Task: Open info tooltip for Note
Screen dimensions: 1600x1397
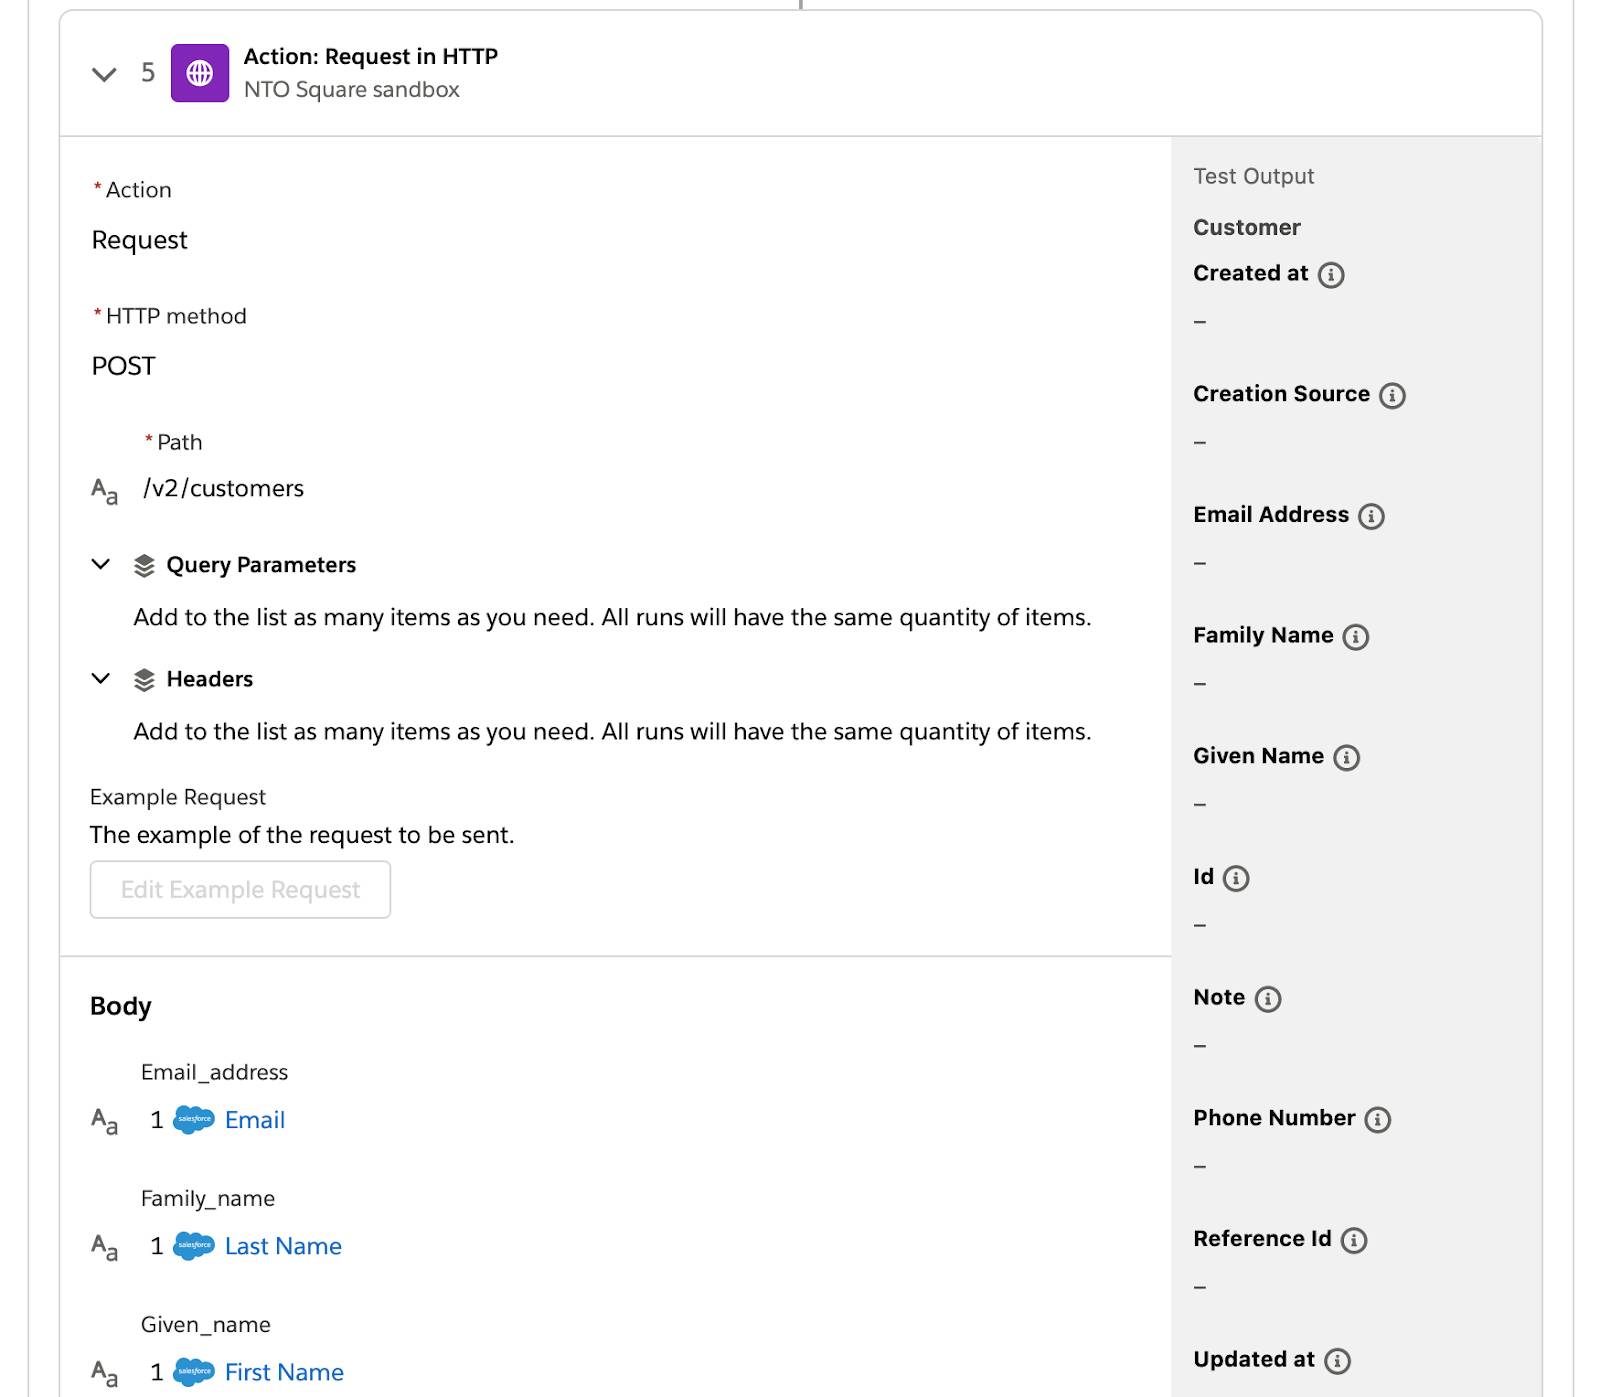Action: (x=1268, y=999)
